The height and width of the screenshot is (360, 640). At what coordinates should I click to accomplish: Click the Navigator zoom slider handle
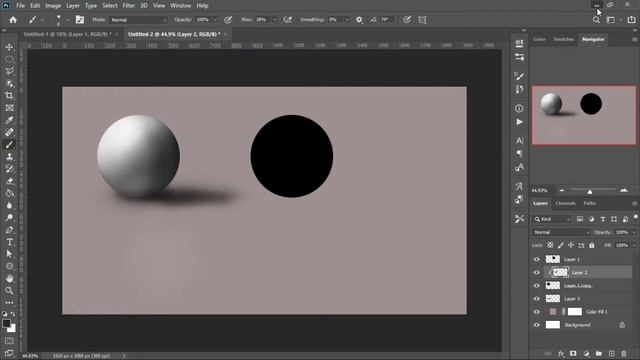point(590,191)
